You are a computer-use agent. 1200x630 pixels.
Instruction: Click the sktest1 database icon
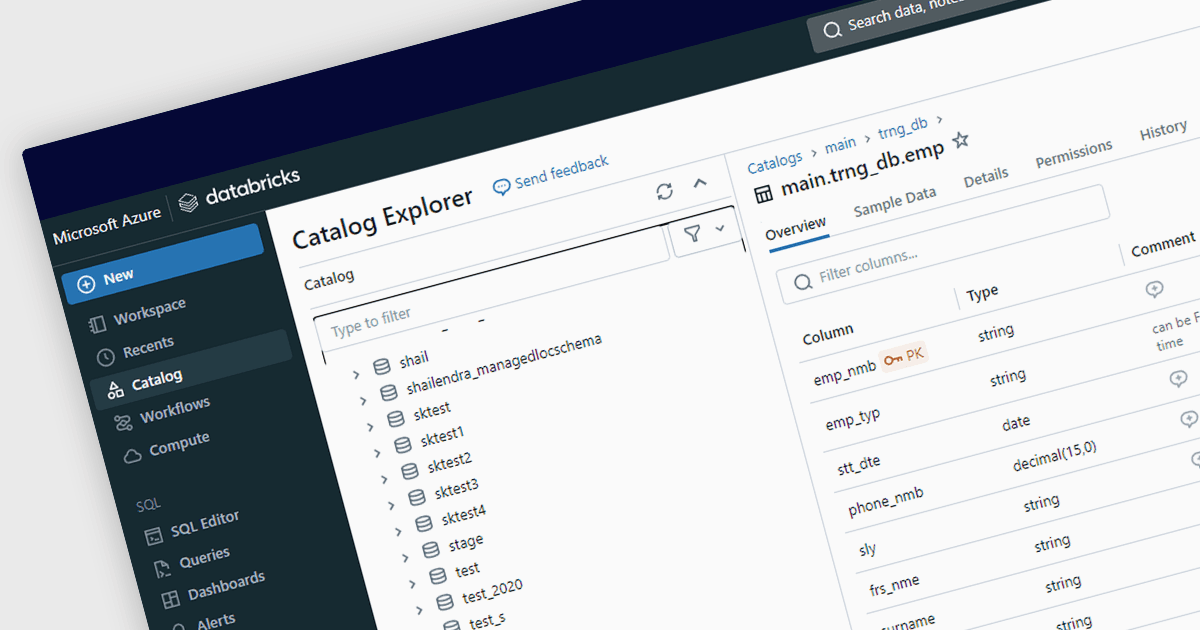tap(402, 444)
